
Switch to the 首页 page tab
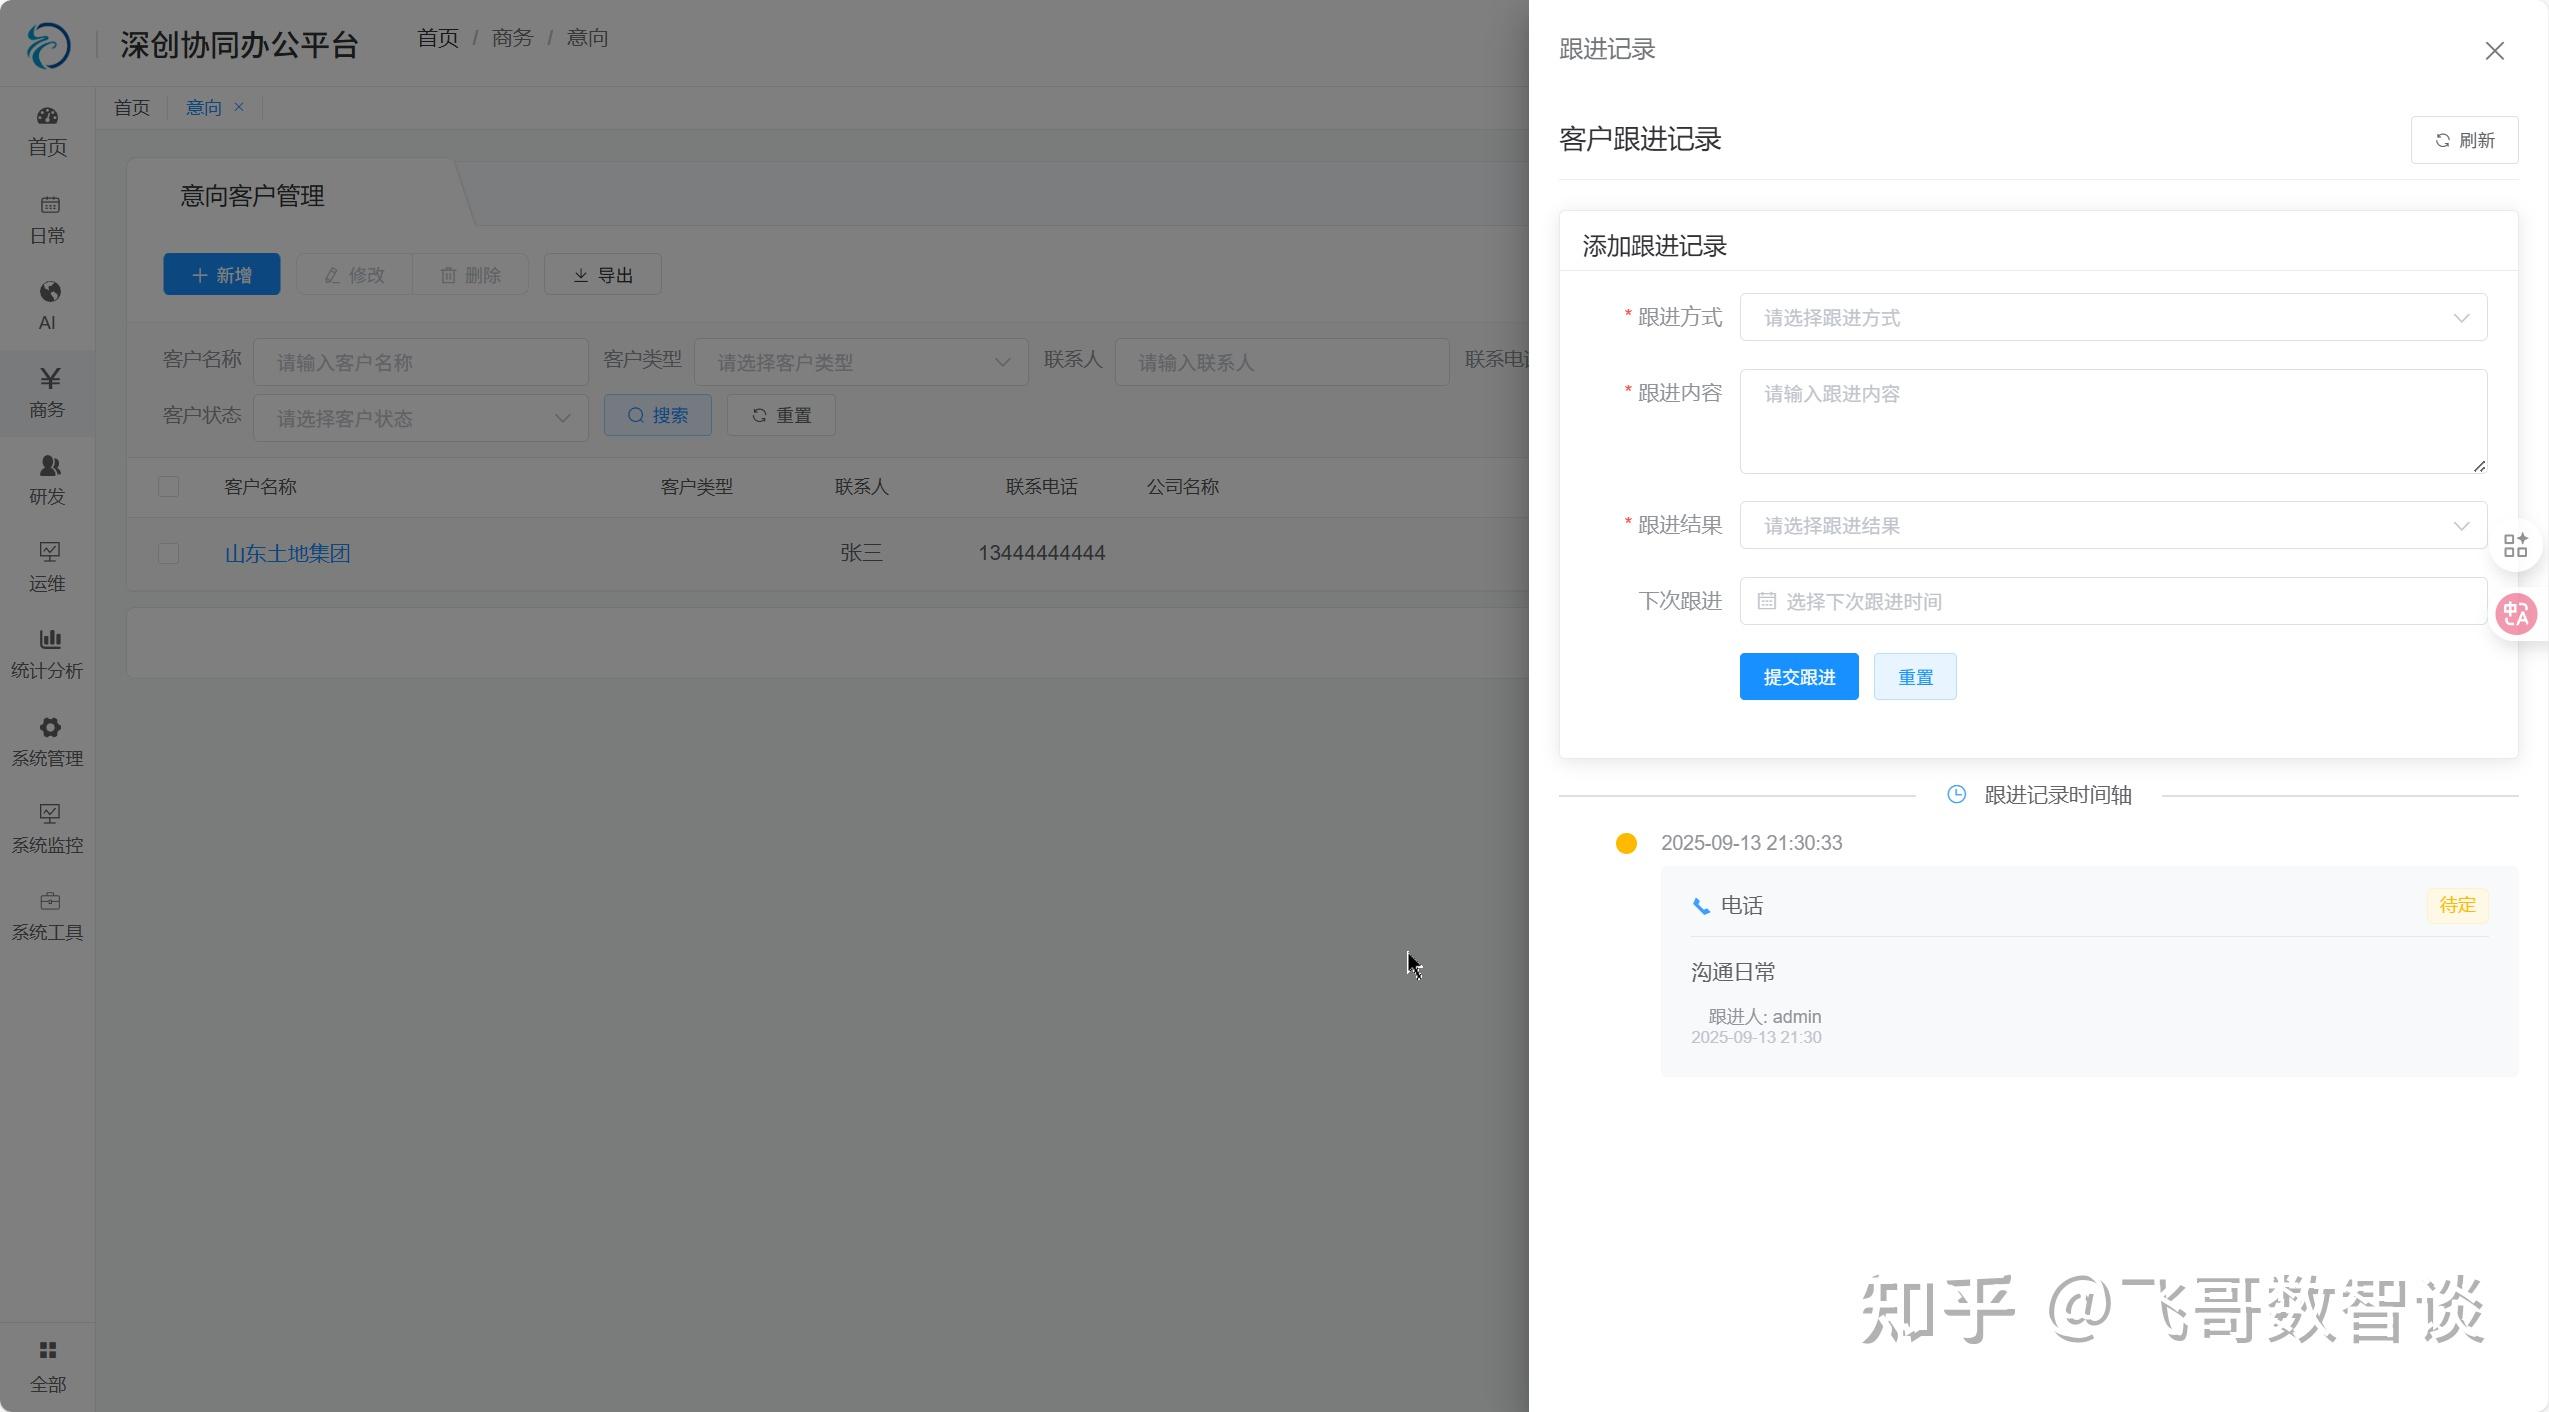(132, 107)
